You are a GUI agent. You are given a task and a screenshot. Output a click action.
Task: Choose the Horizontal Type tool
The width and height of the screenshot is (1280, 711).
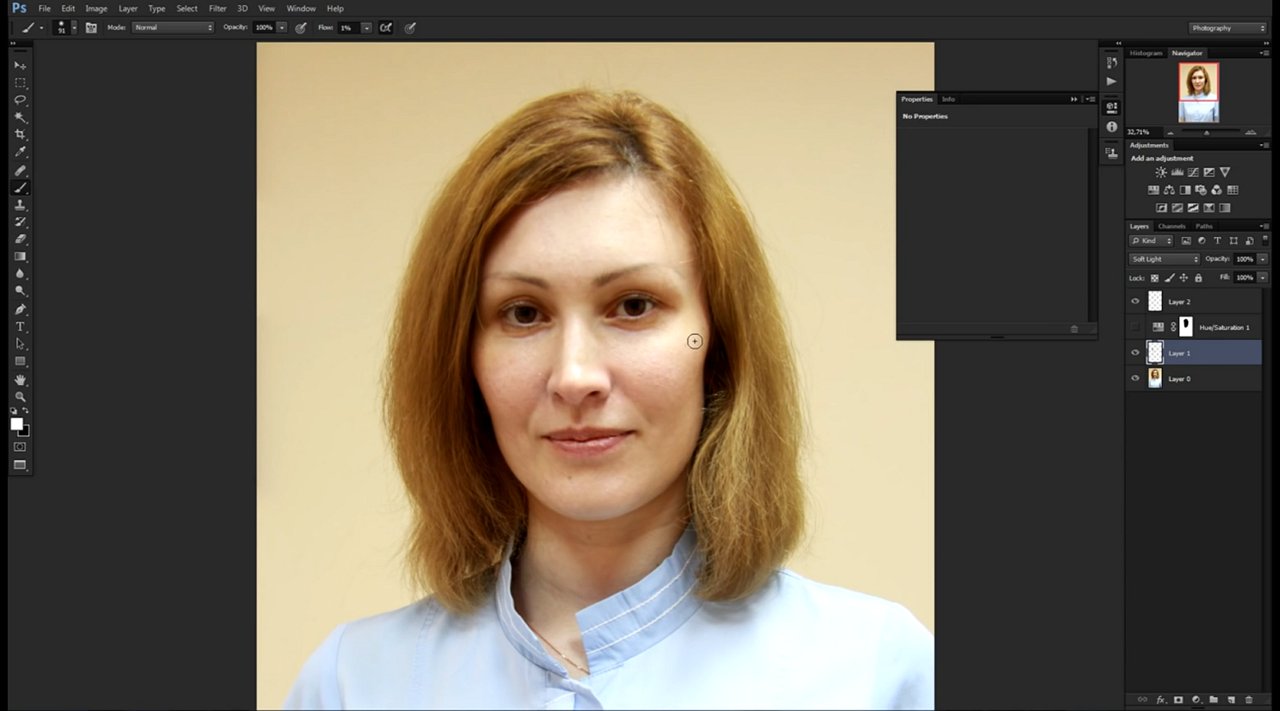(x=20, y=326)
